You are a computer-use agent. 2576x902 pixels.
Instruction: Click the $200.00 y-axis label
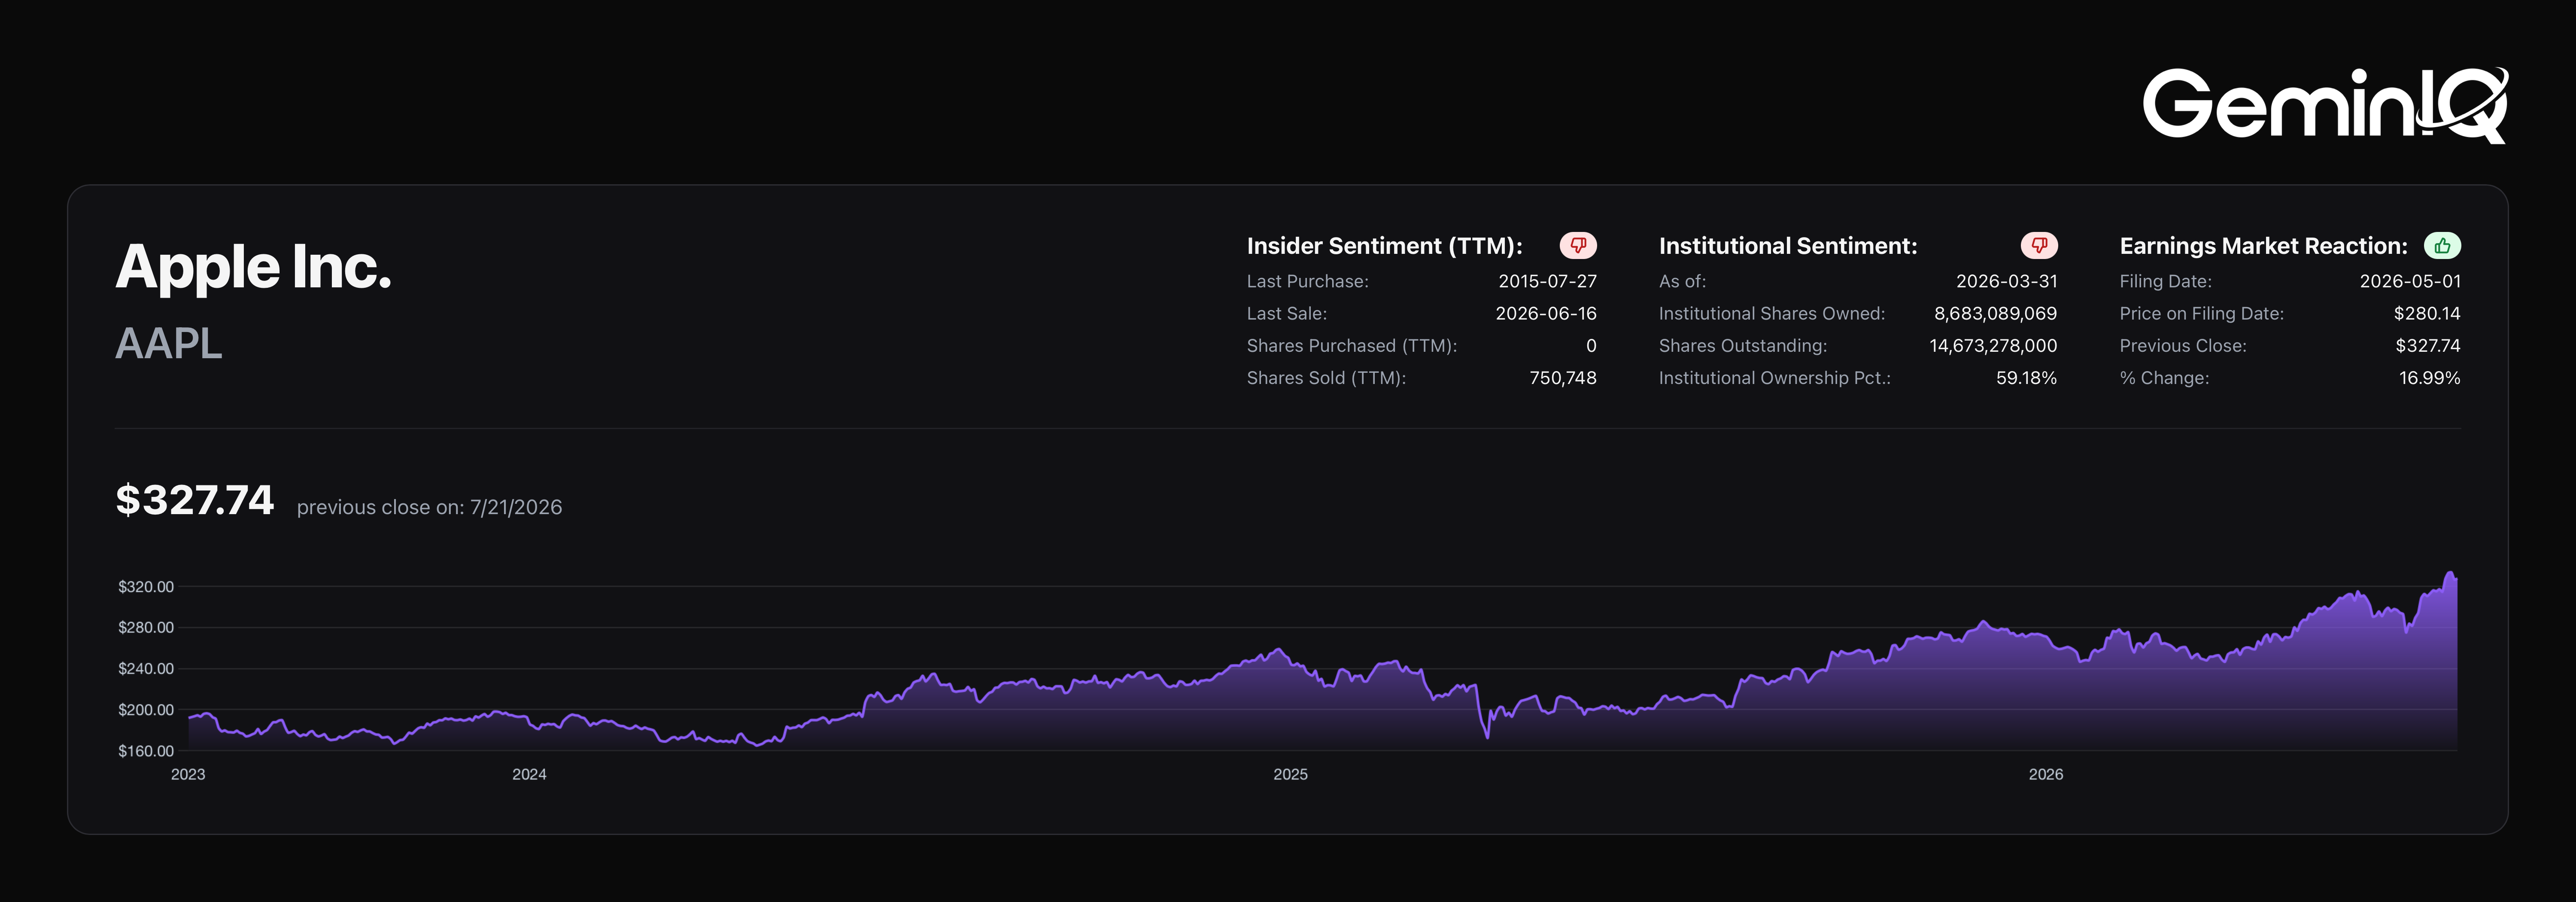point(146,710)
